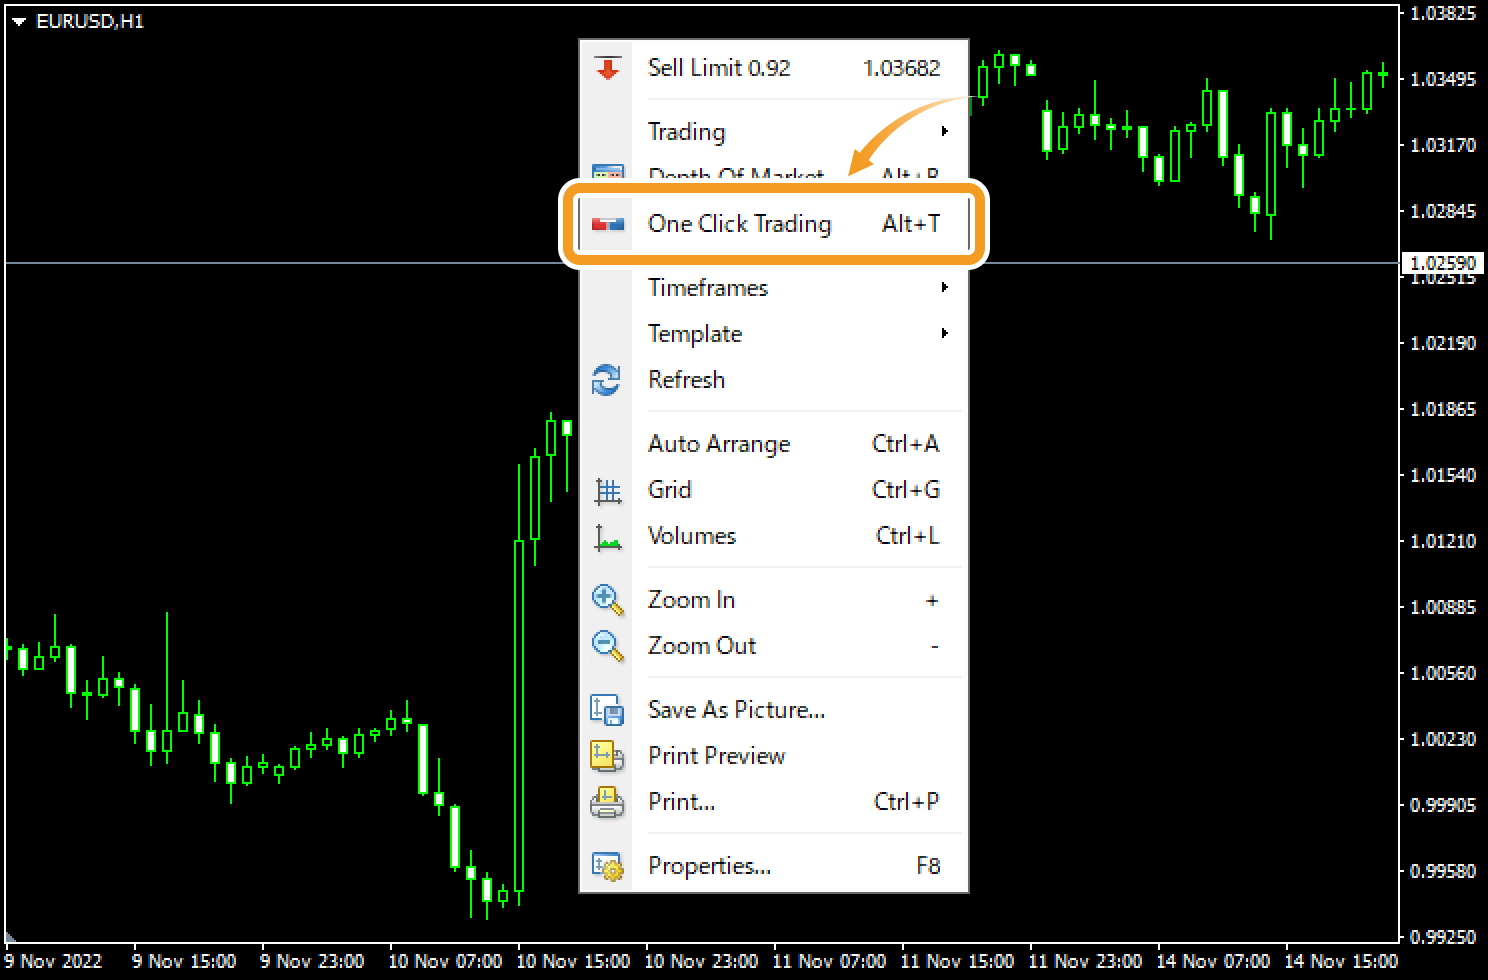Click the Properties gear icon

pos(608,866)
